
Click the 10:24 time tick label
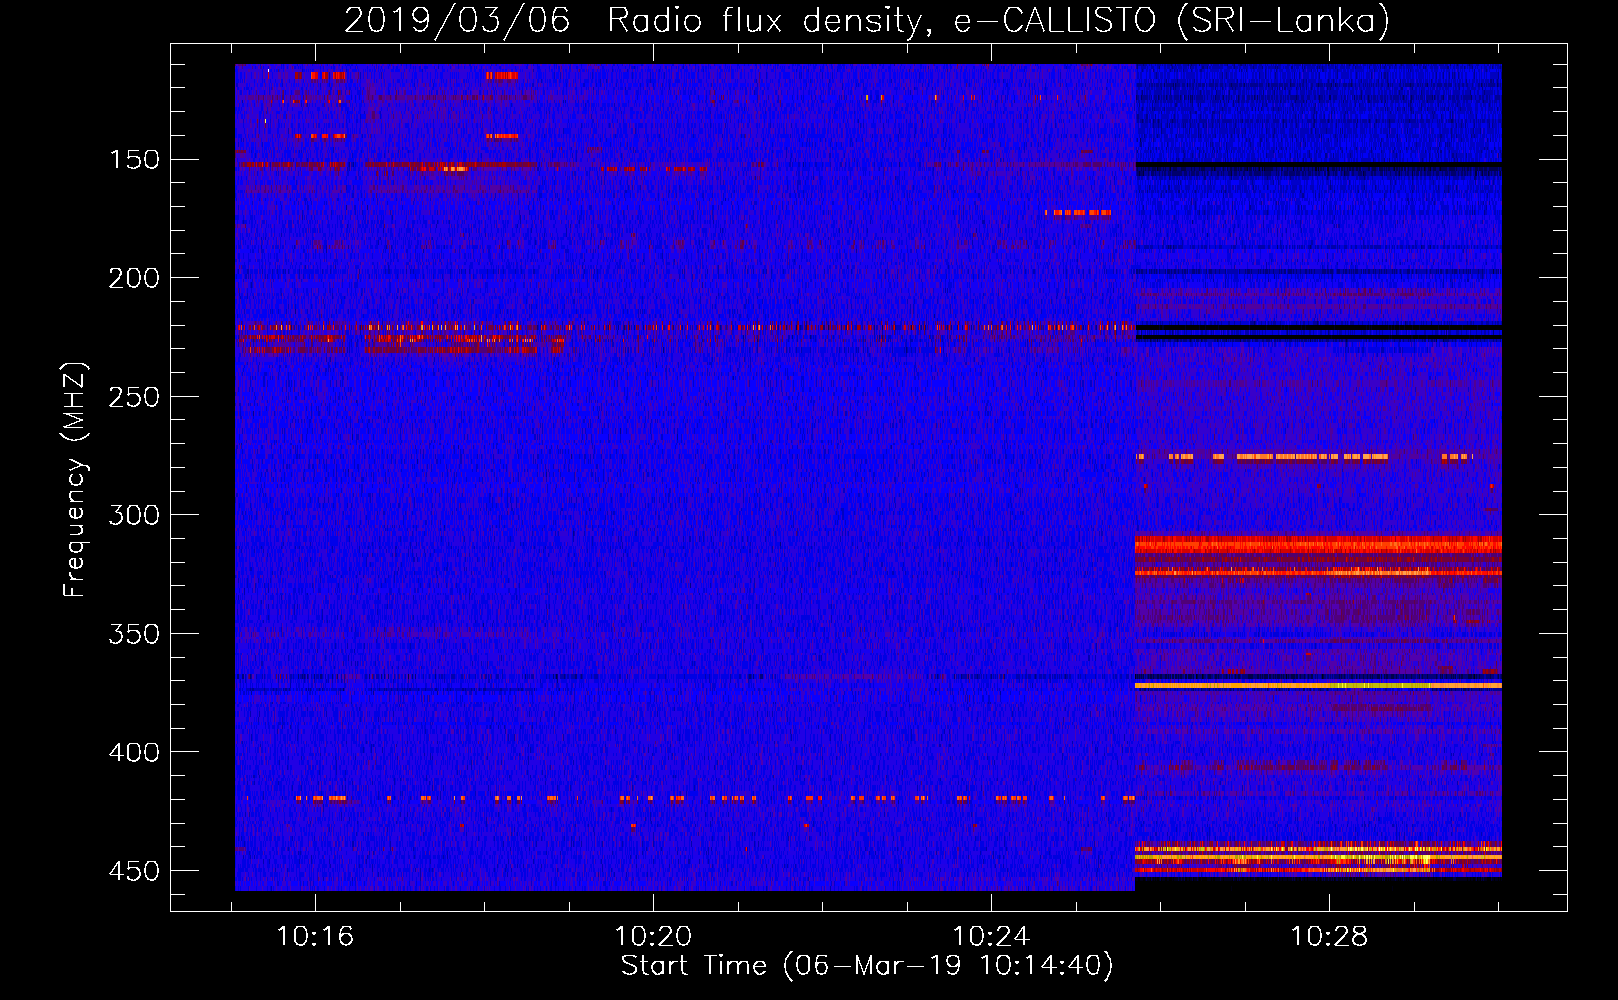(991, 937)
